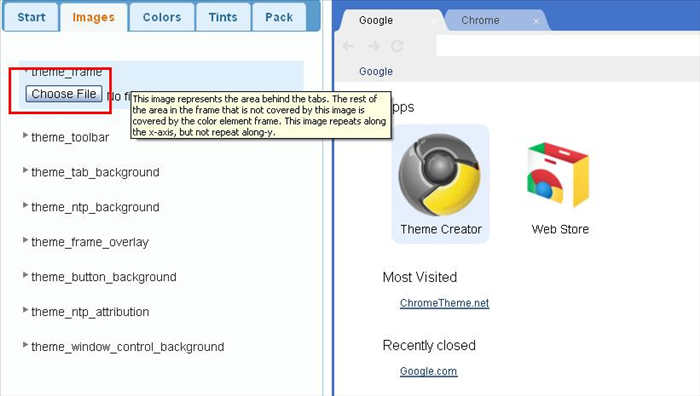Select the theme_button_background label text
This screenshot has width=700, height=396.
click(x=104, y=277)
